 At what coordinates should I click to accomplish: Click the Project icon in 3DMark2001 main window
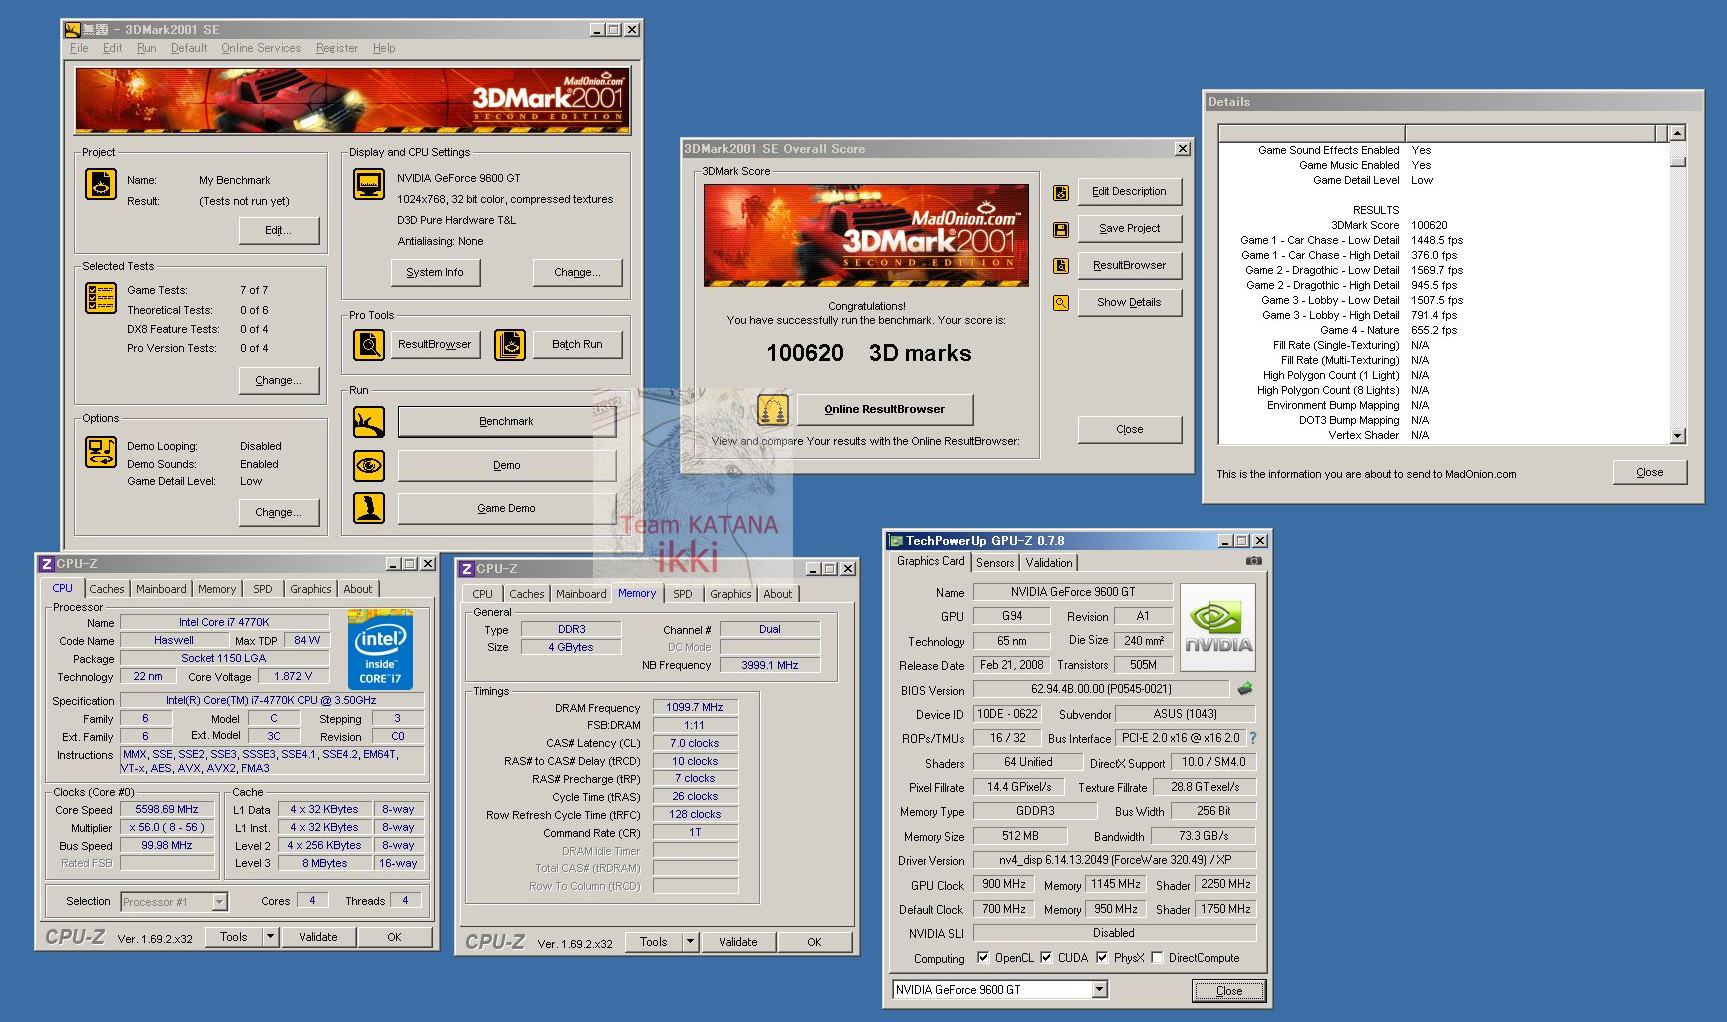coord(101,185)
